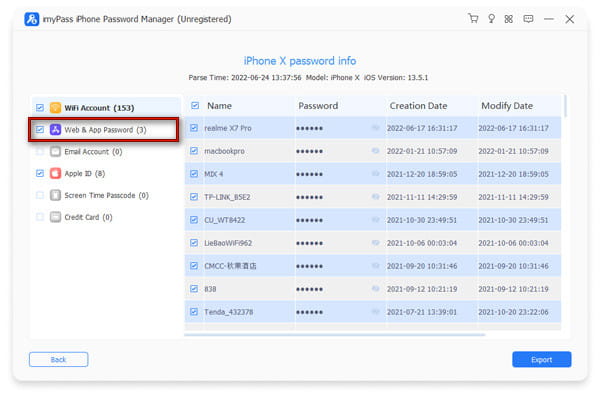Click the key register icon
This screenshot has height=393, width=600.
[491, 19]
